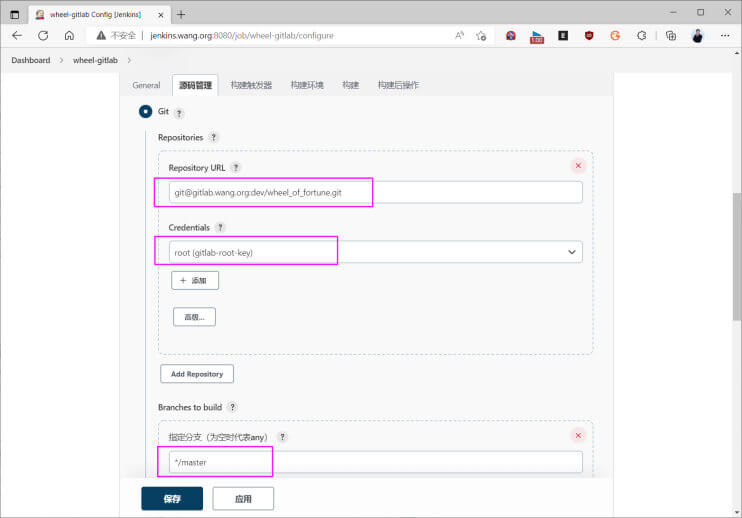Open a new browser tab
Image resolution: width=742 pixels, height=518 pixels.
pos(181,15)
